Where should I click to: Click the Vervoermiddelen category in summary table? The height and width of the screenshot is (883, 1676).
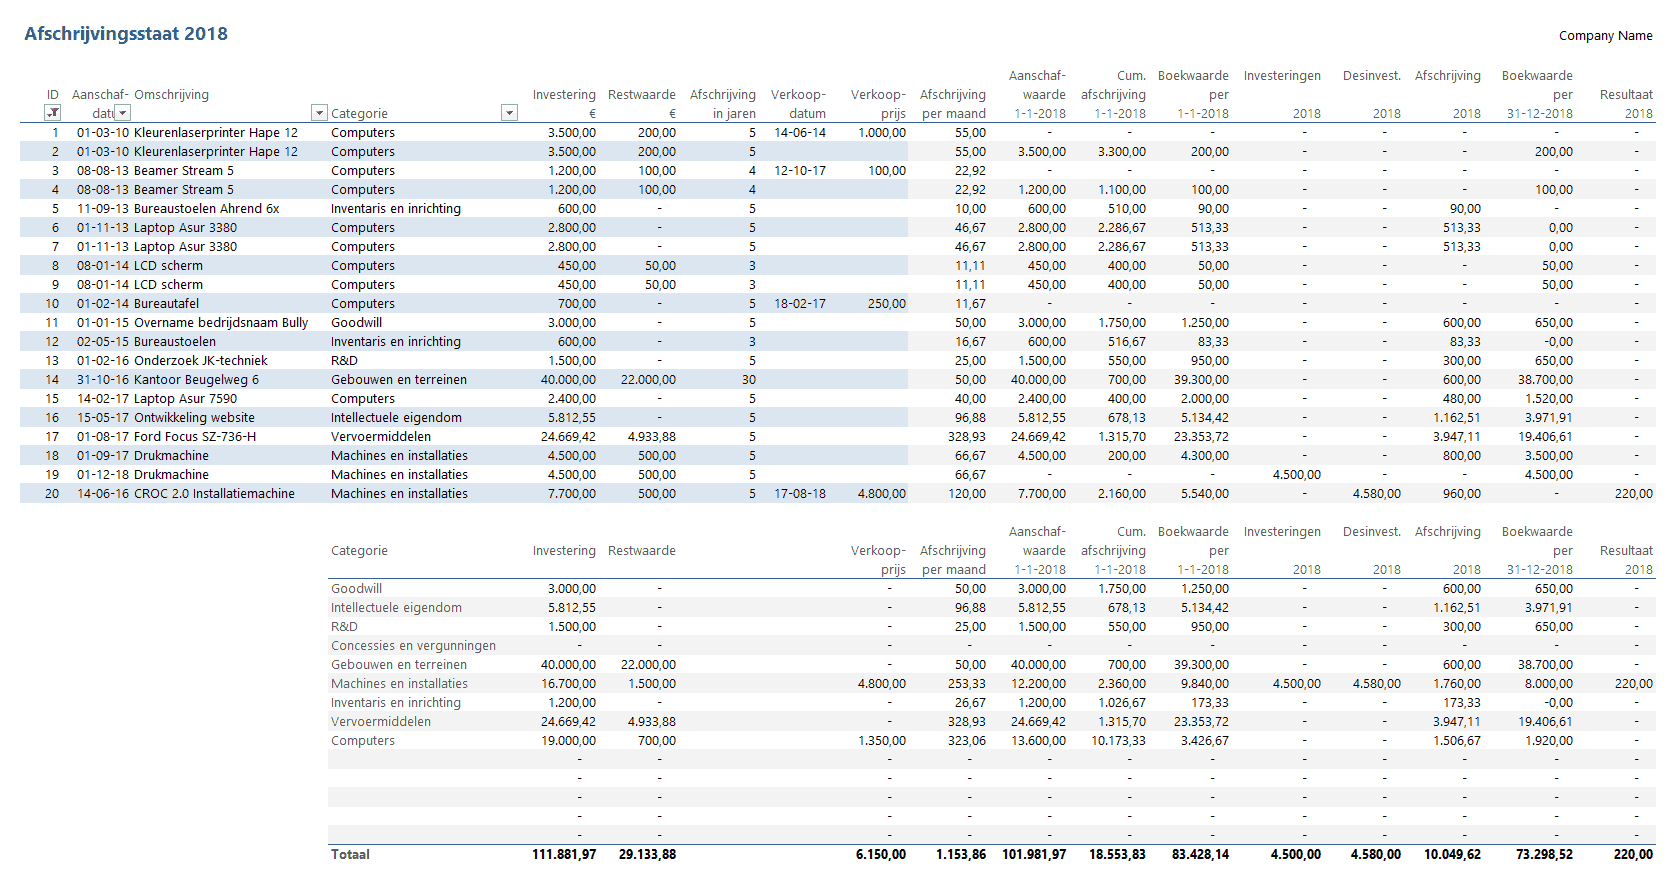(x=380, y=722)
